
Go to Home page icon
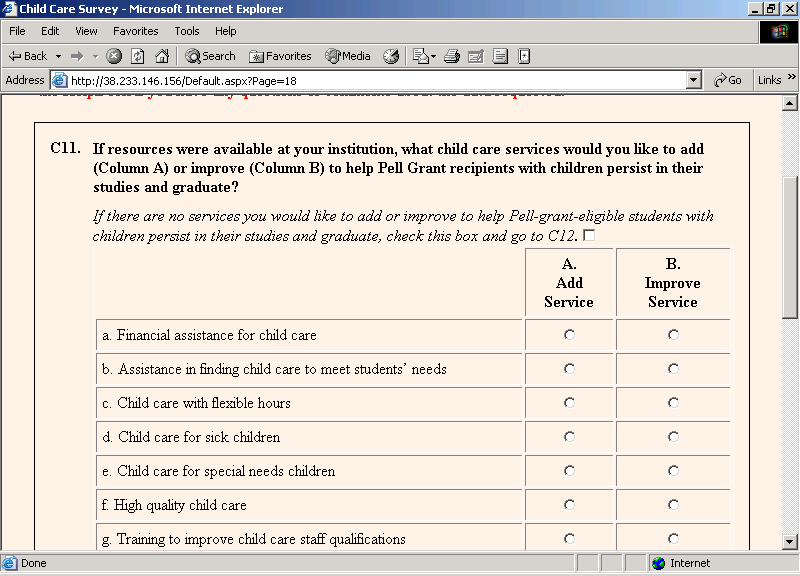click(162, 56)
